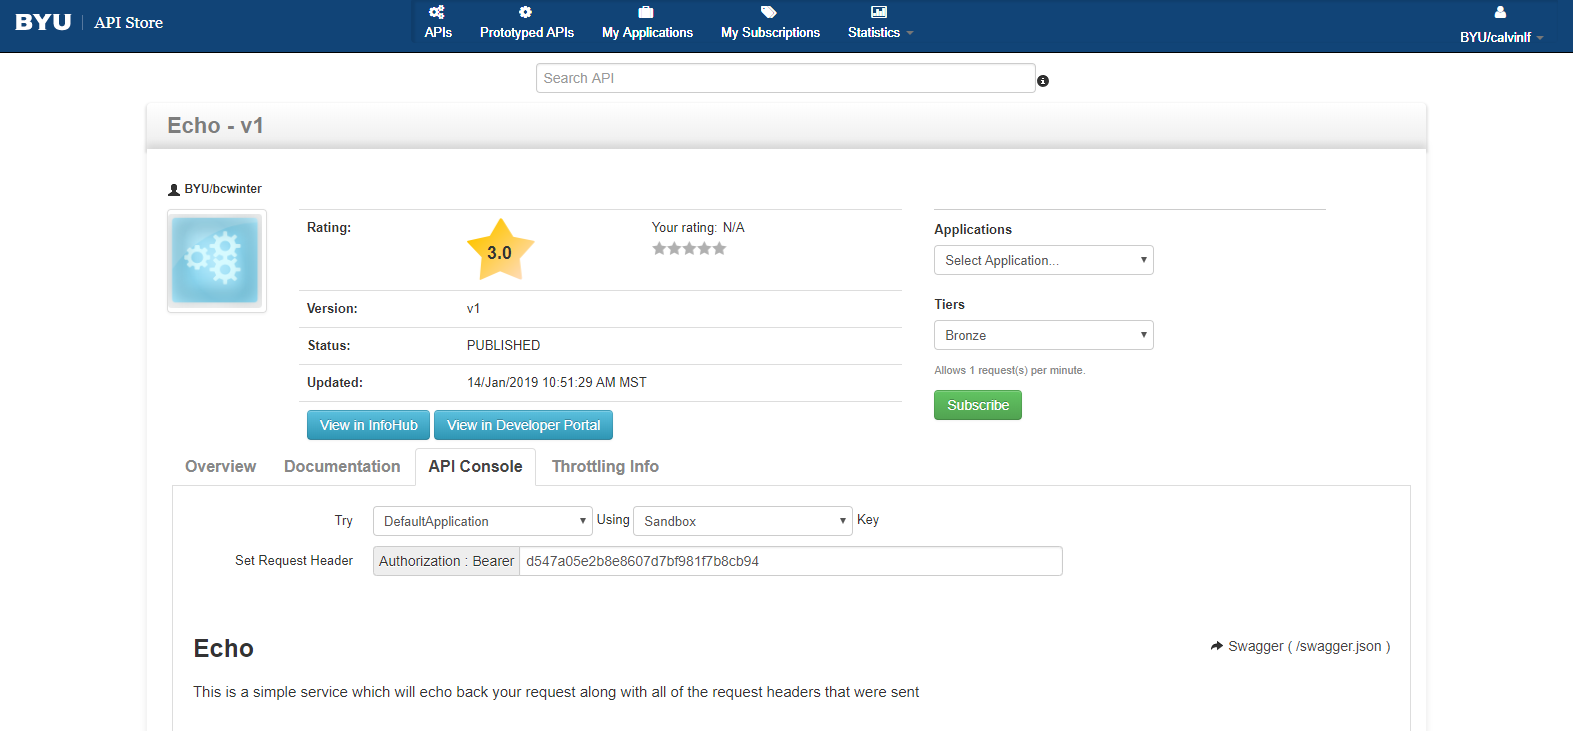This screenshot has width=1573, height=731.
Task: Open the Select Application dropdown
Action: click(x=1043, y=260)
